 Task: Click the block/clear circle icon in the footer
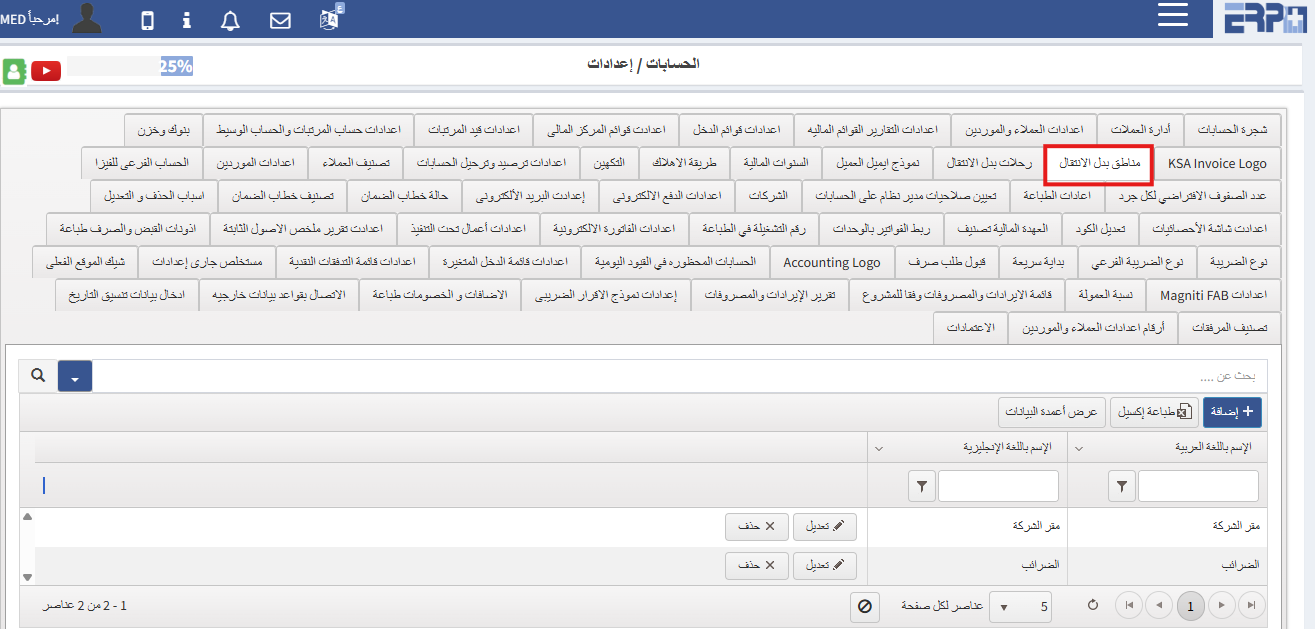(864, 606)
